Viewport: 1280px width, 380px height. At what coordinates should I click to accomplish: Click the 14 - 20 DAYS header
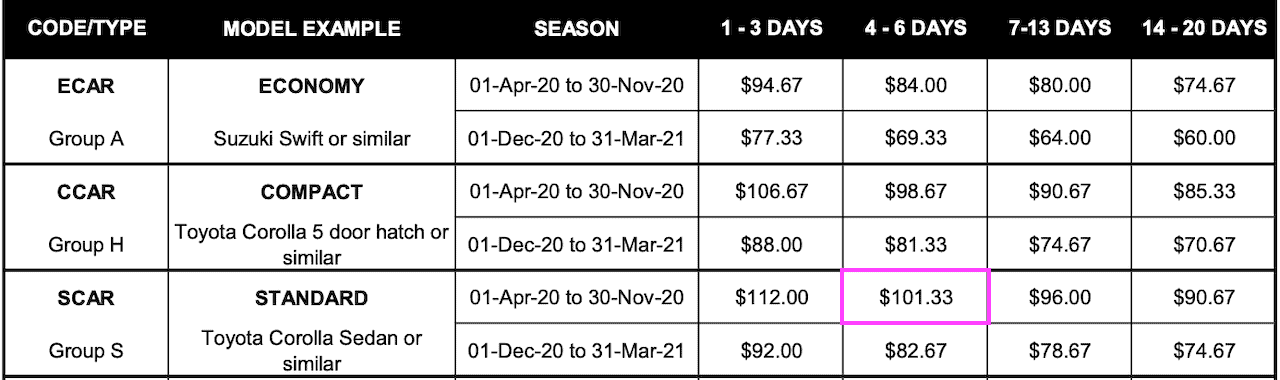[x=1204, y=28]
